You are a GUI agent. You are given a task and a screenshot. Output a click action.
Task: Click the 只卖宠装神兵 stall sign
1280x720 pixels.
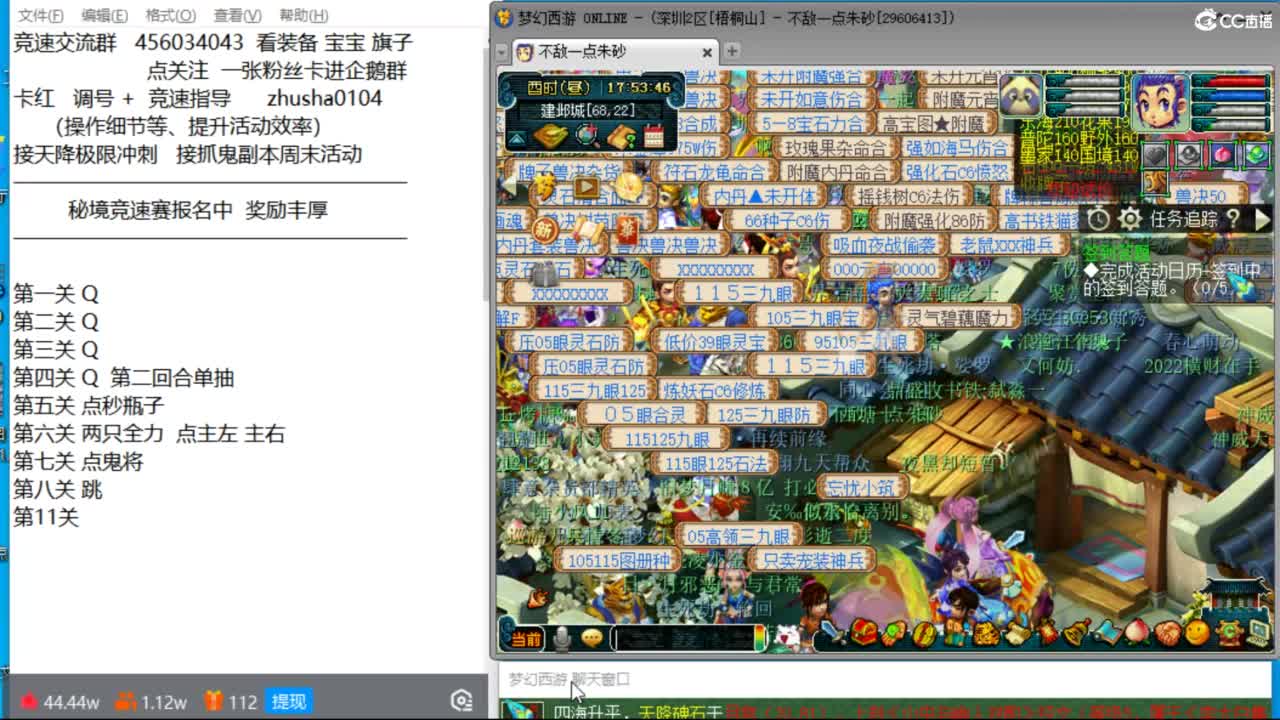(x=812, y=561)
